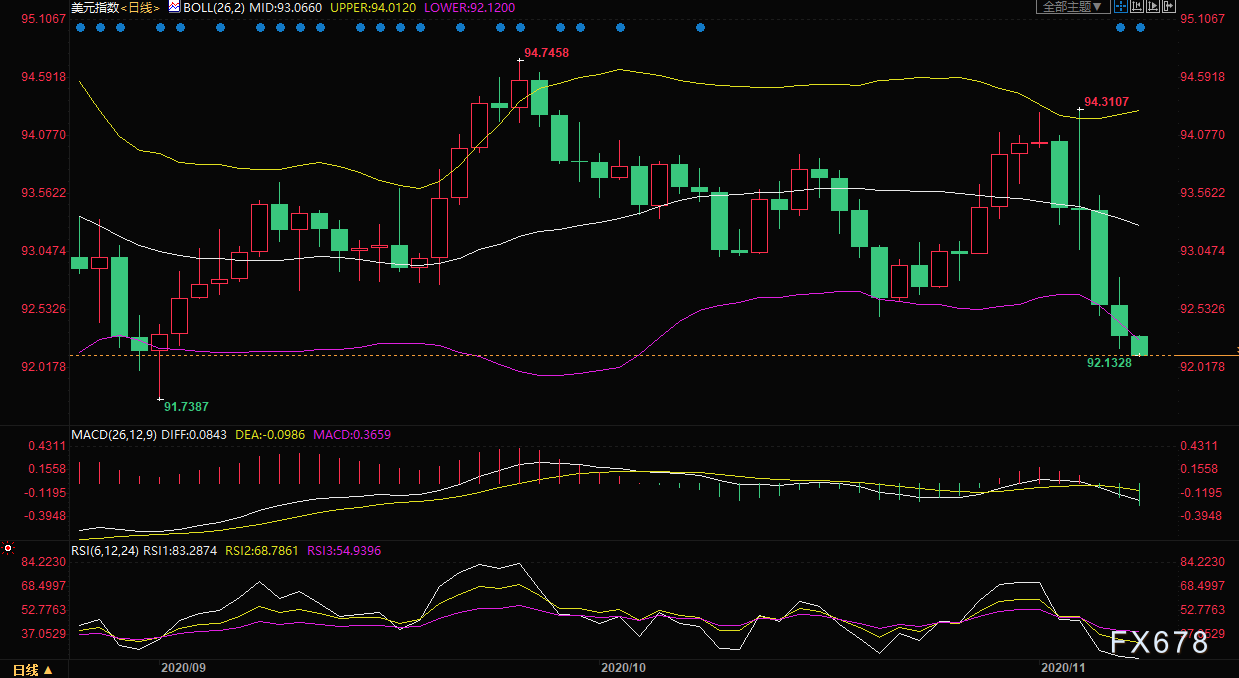
Task: Open the 日线 period selector at the bottom left
Action: (31, 669)
